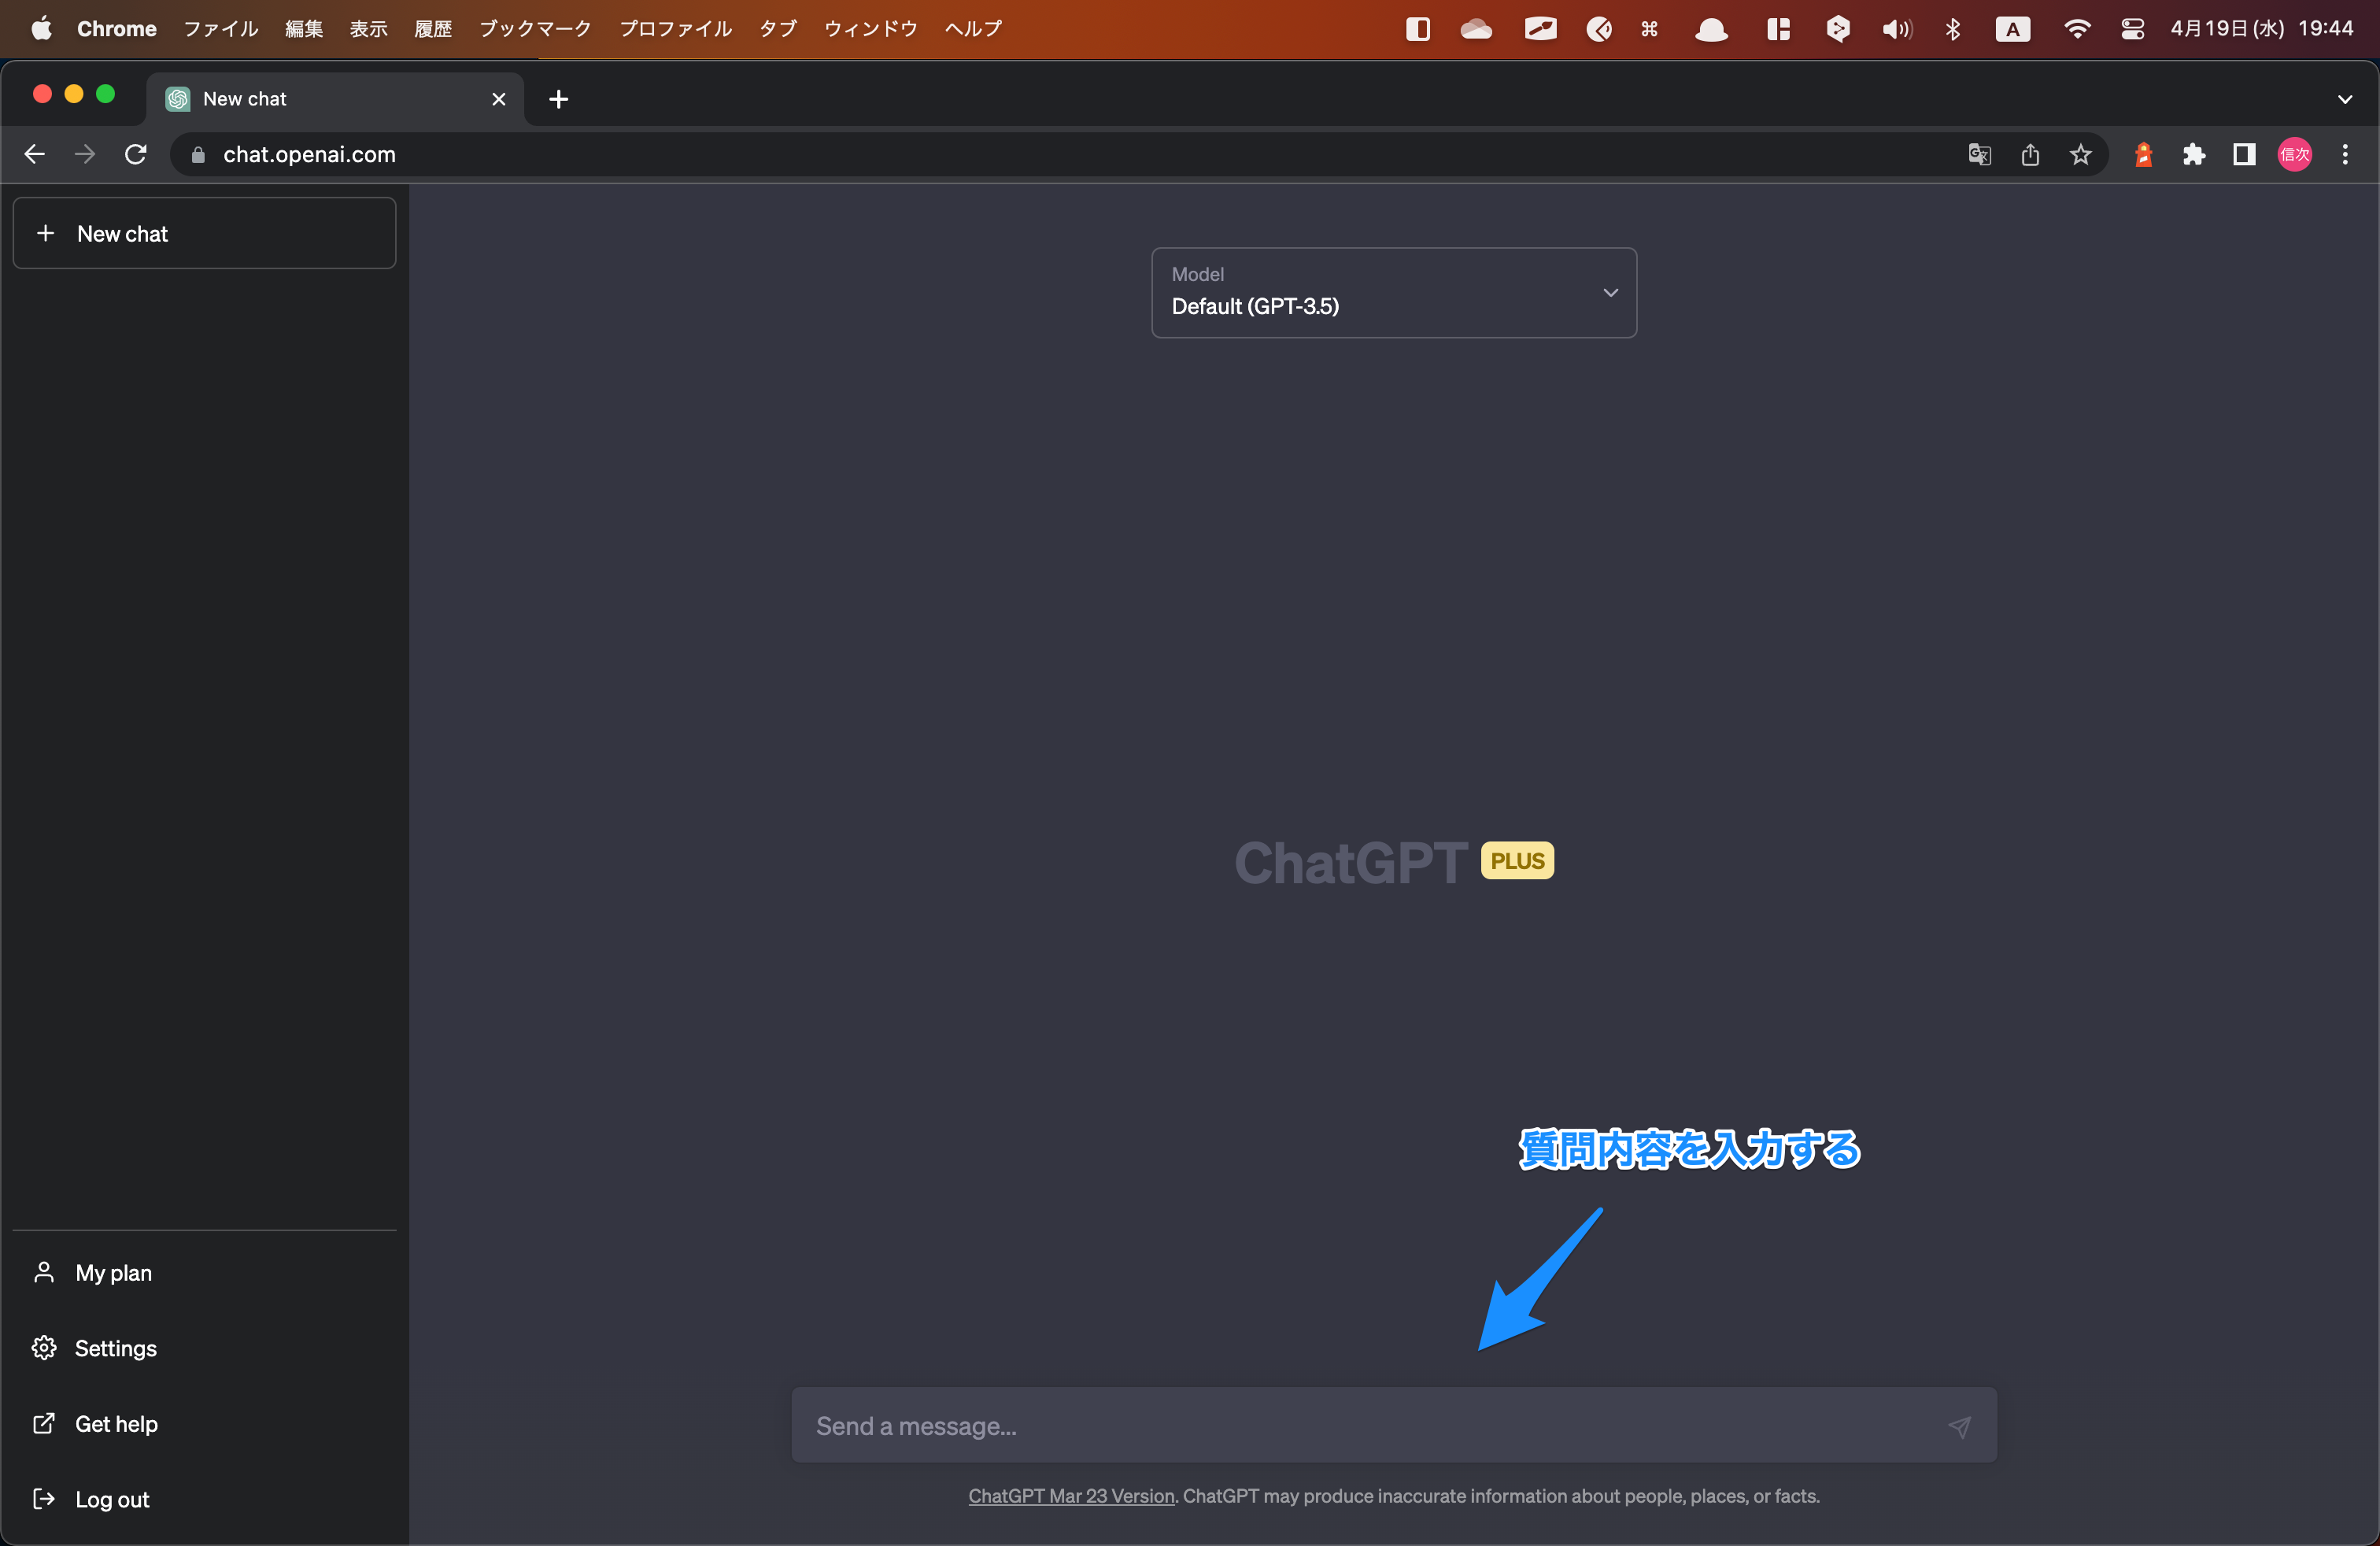Open Settings in the sidebar
2380x1546 pixels.
pyautogui.click(x=115, y=1348)
